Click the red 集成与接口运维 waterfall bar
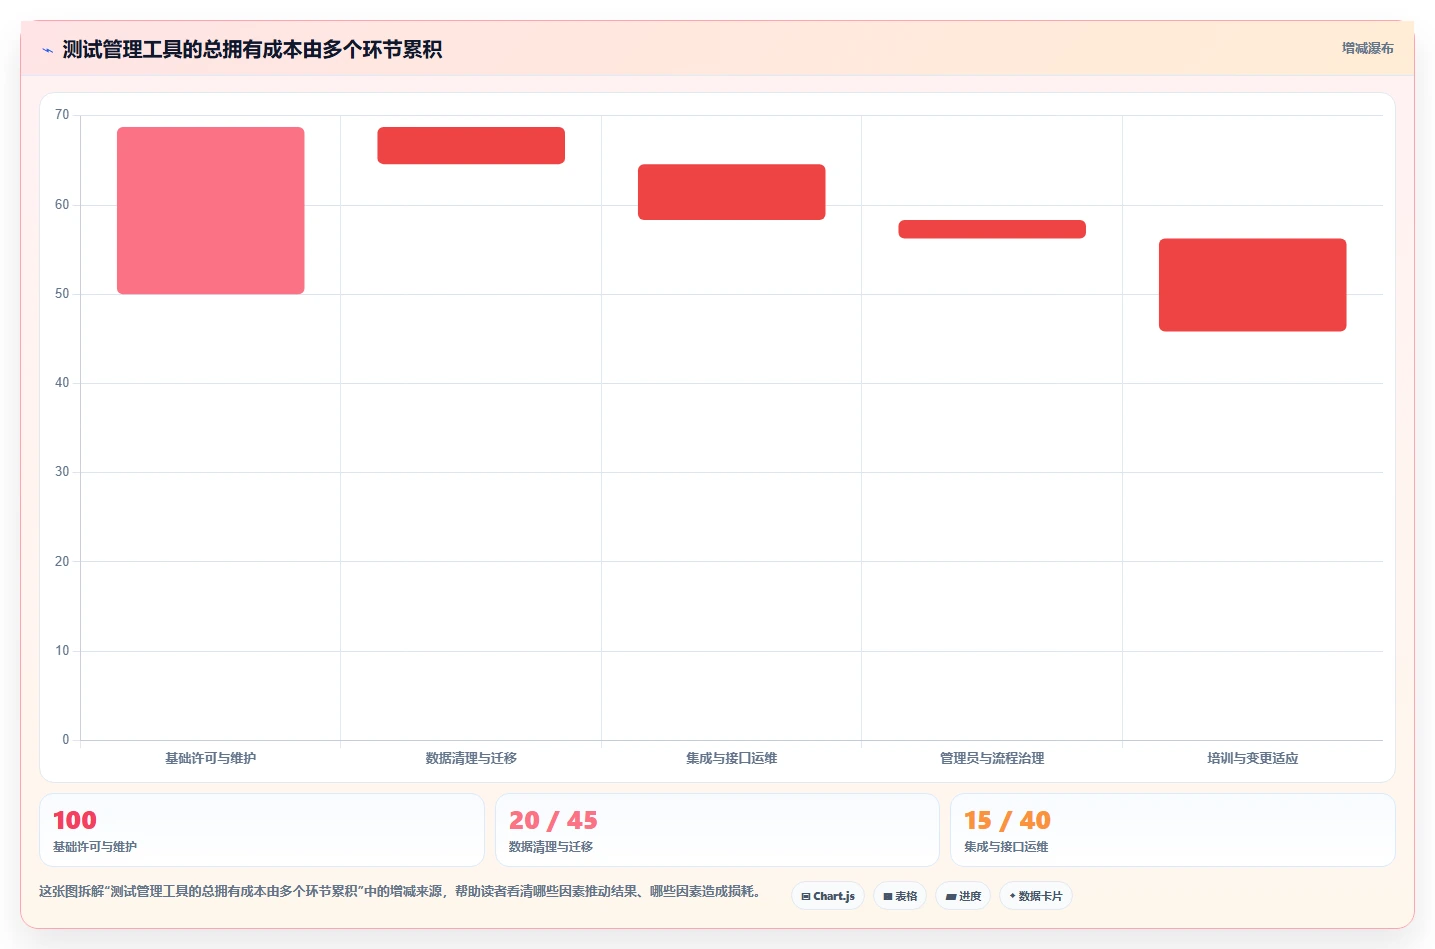The image size is (1435, 949). 732,192
